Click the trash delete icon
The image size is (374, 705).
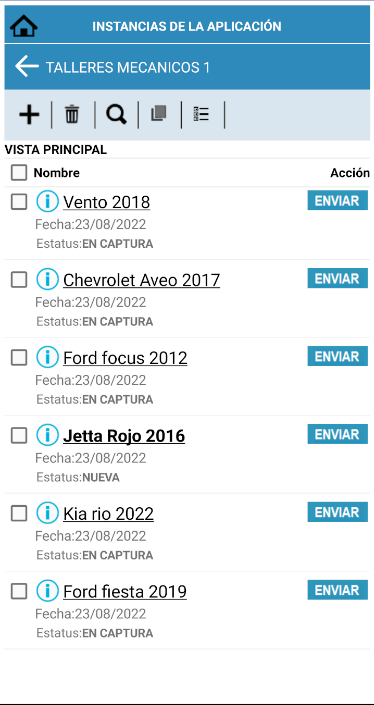tap(72, 115)
